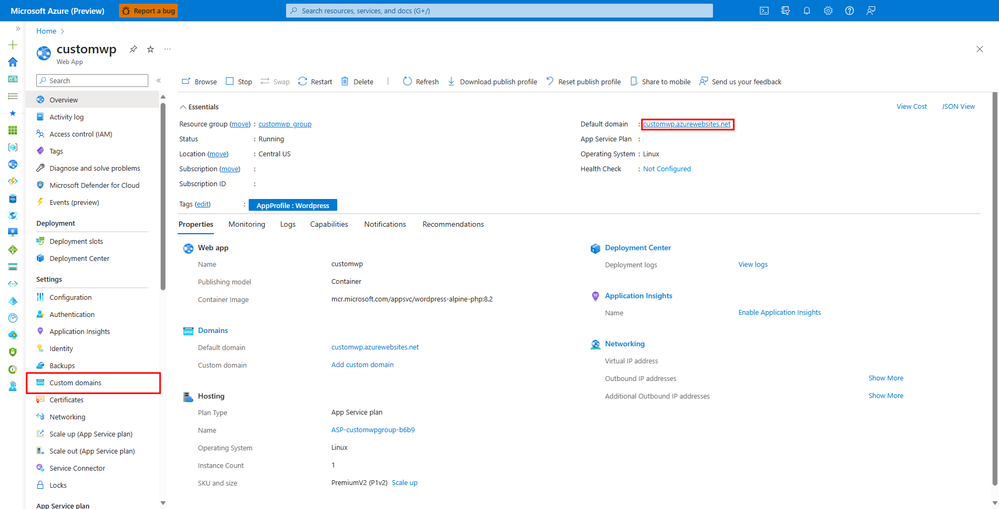Open JSON View
The width and height of the screenshot is (999, 509).
point(958,106)
